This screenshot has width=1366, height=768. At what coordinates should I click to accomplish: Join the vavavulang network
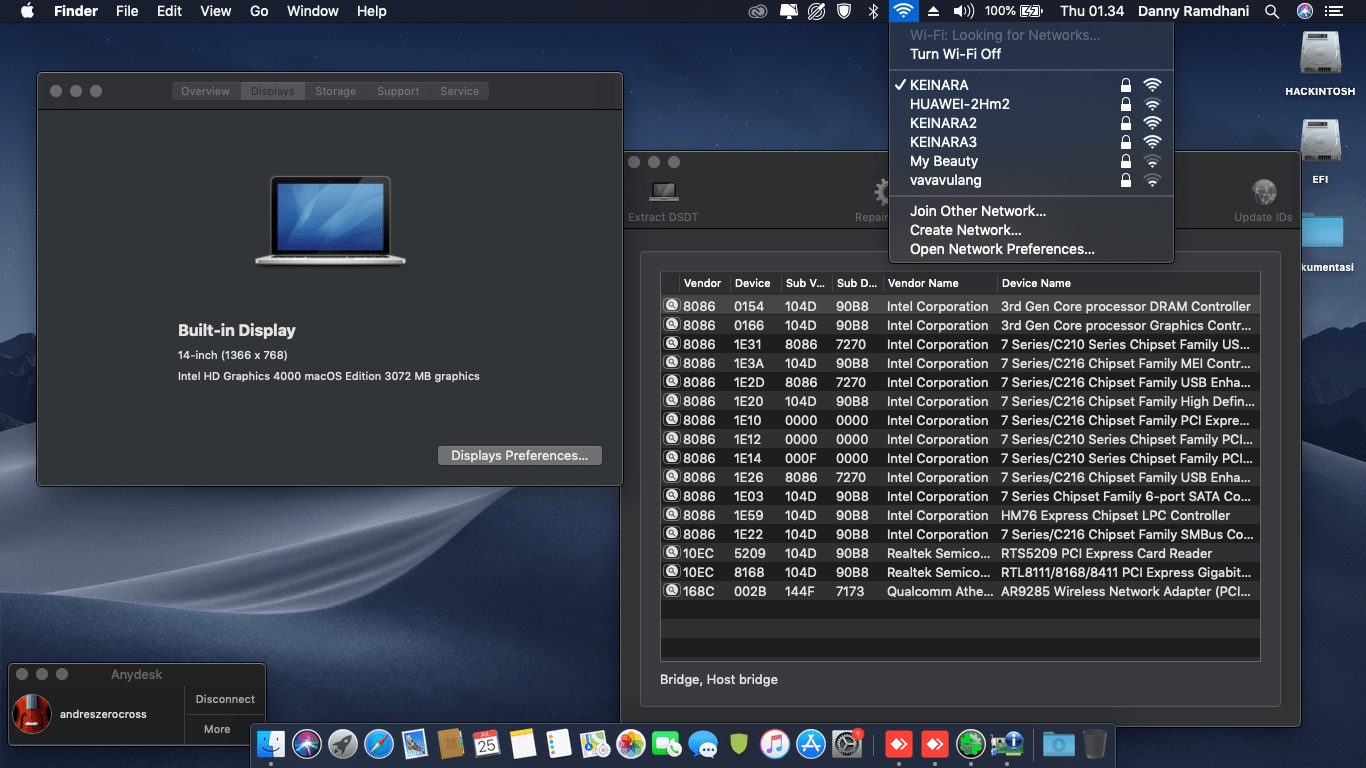(x=1031, y=180)
